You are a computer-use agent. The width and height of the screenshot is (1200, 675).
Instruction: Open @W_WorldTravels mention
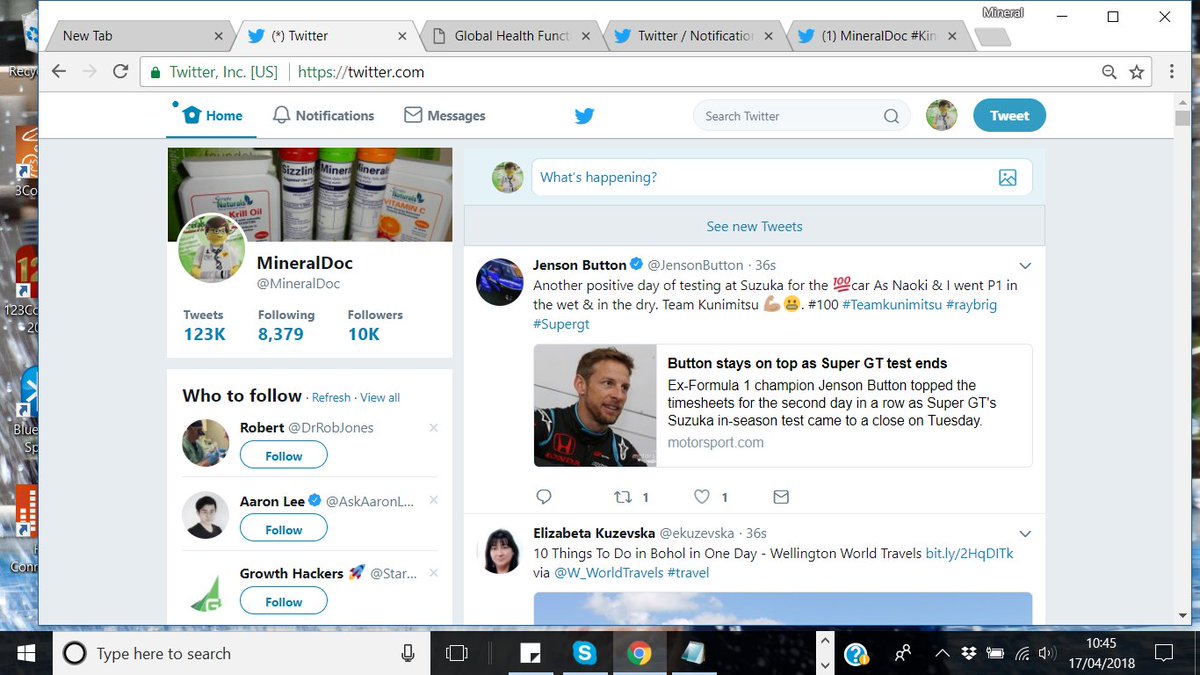click(x=609, y=573)
